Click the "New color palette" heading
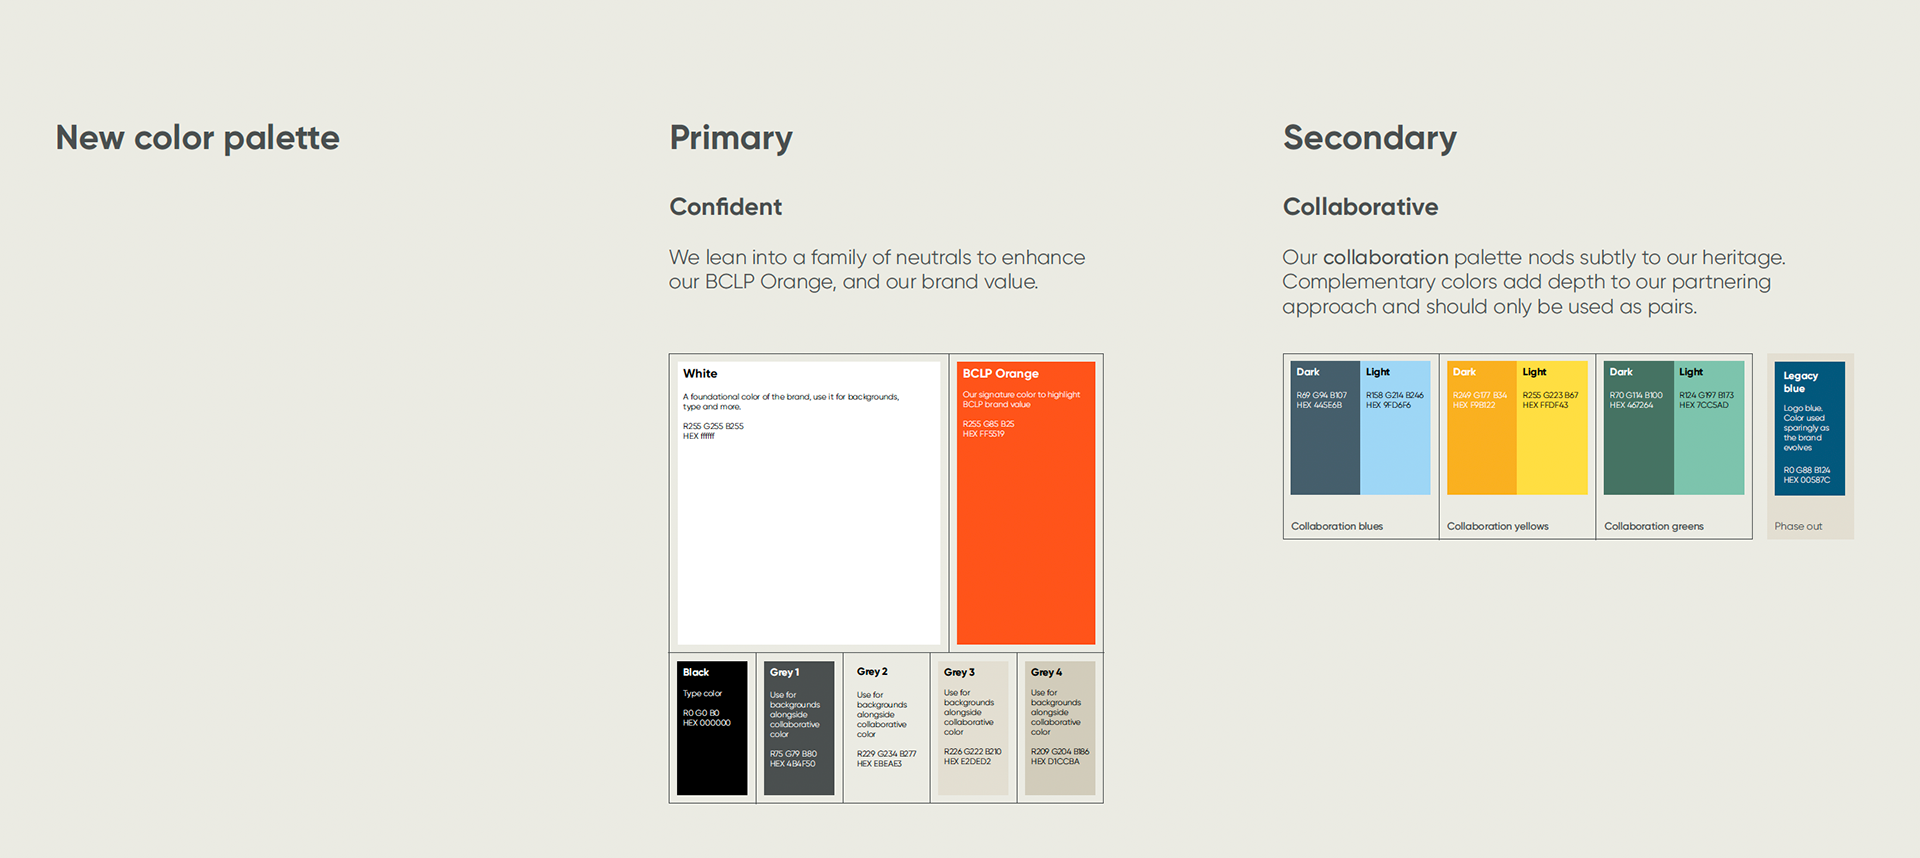1920x858 pixels. click(198, 138)
